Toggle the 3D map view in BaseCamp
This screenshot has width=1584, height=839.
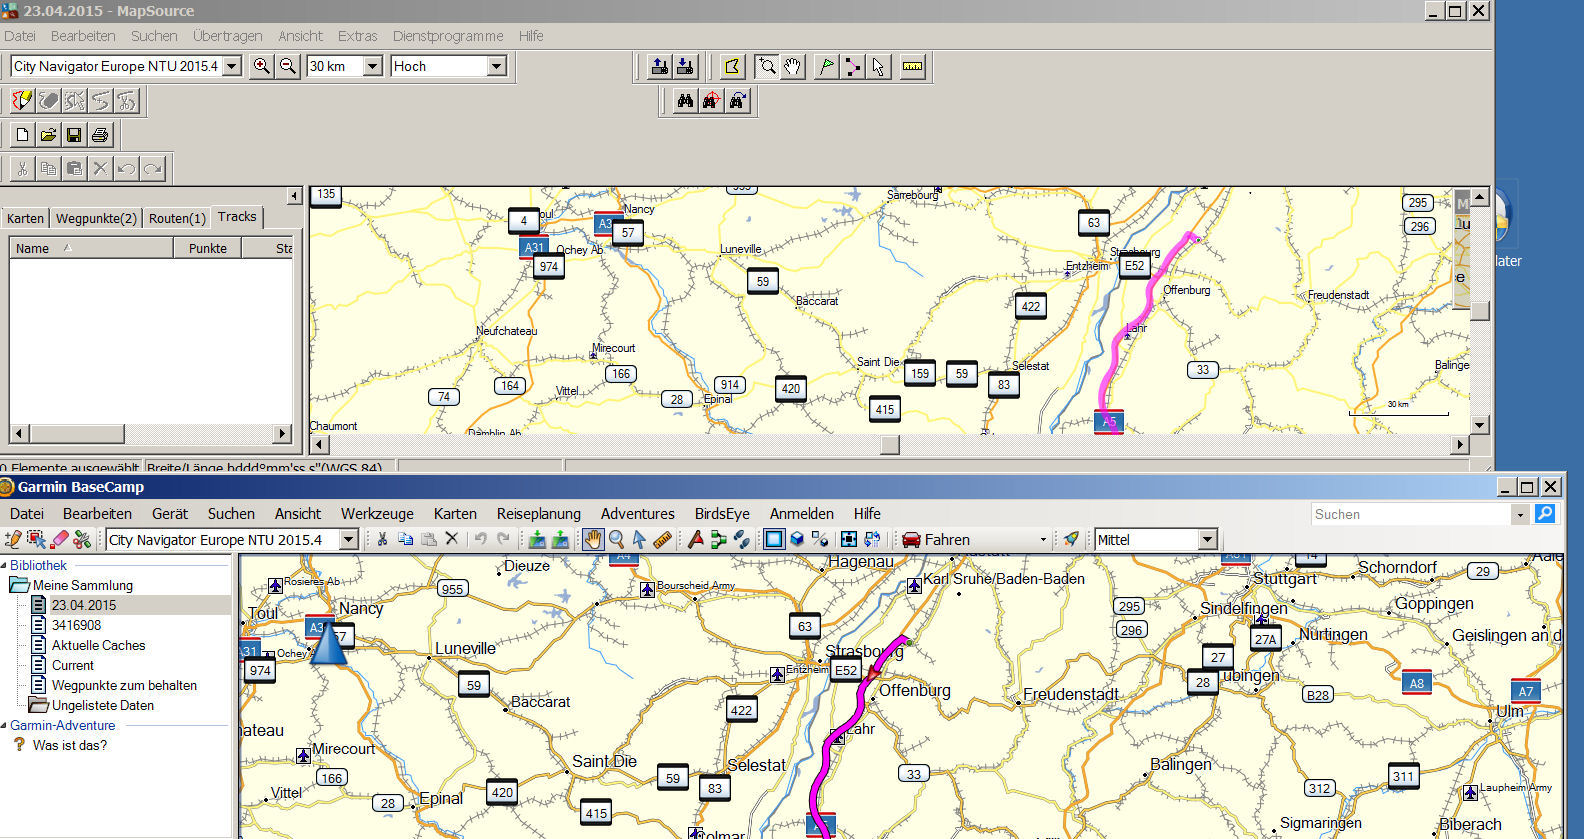click(797, 540)
